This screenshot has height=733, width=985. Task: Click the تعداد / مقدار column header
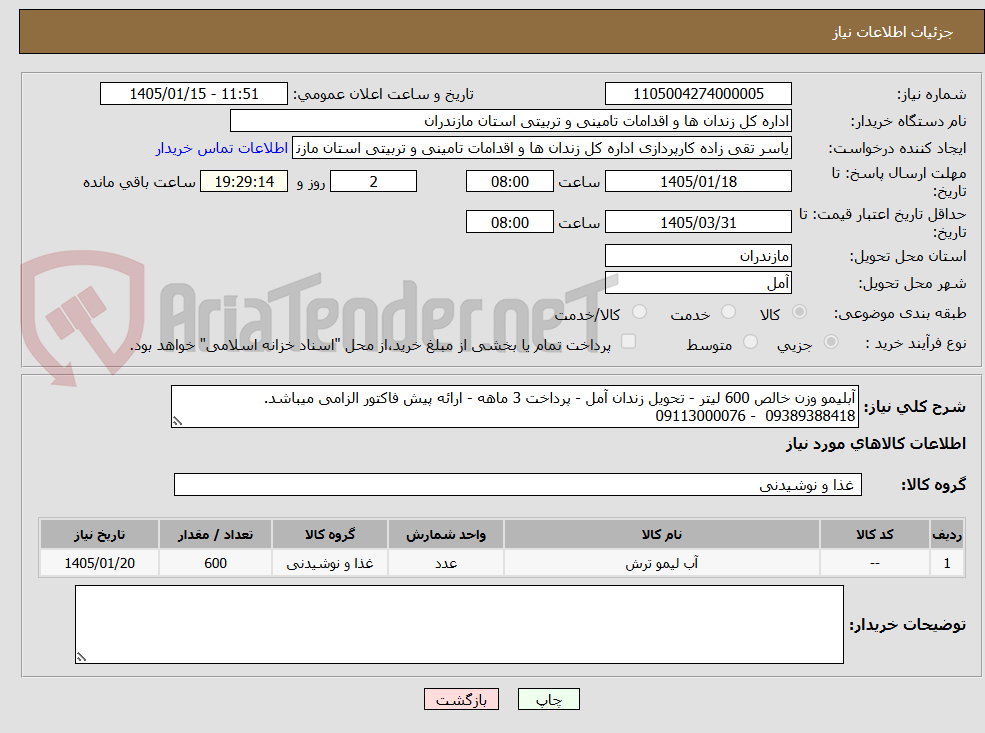pyautogui.click(x=215, y=535)
